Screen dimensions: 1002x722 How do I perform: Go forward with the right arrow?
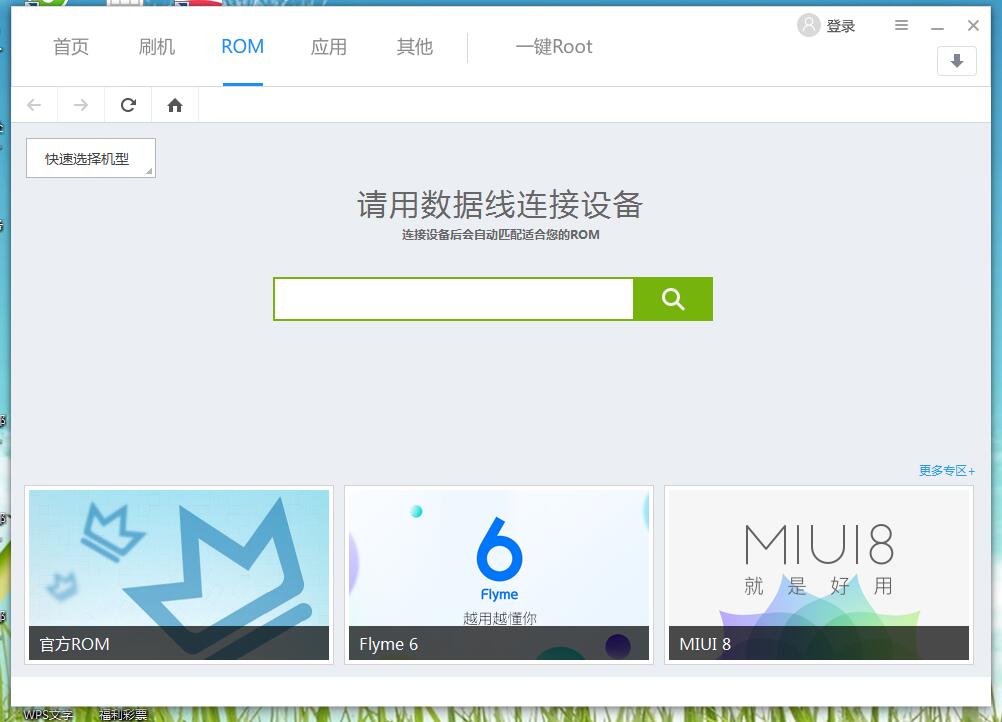81,105
